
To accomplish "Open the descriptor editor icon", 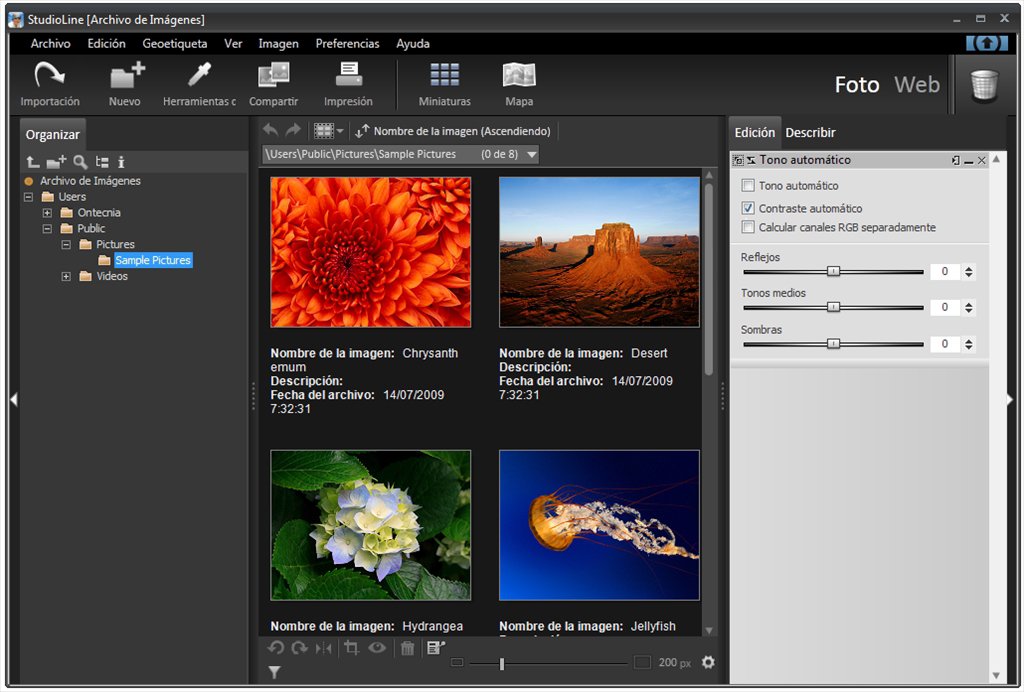I will pyautogui.click(x=436, y=648).
